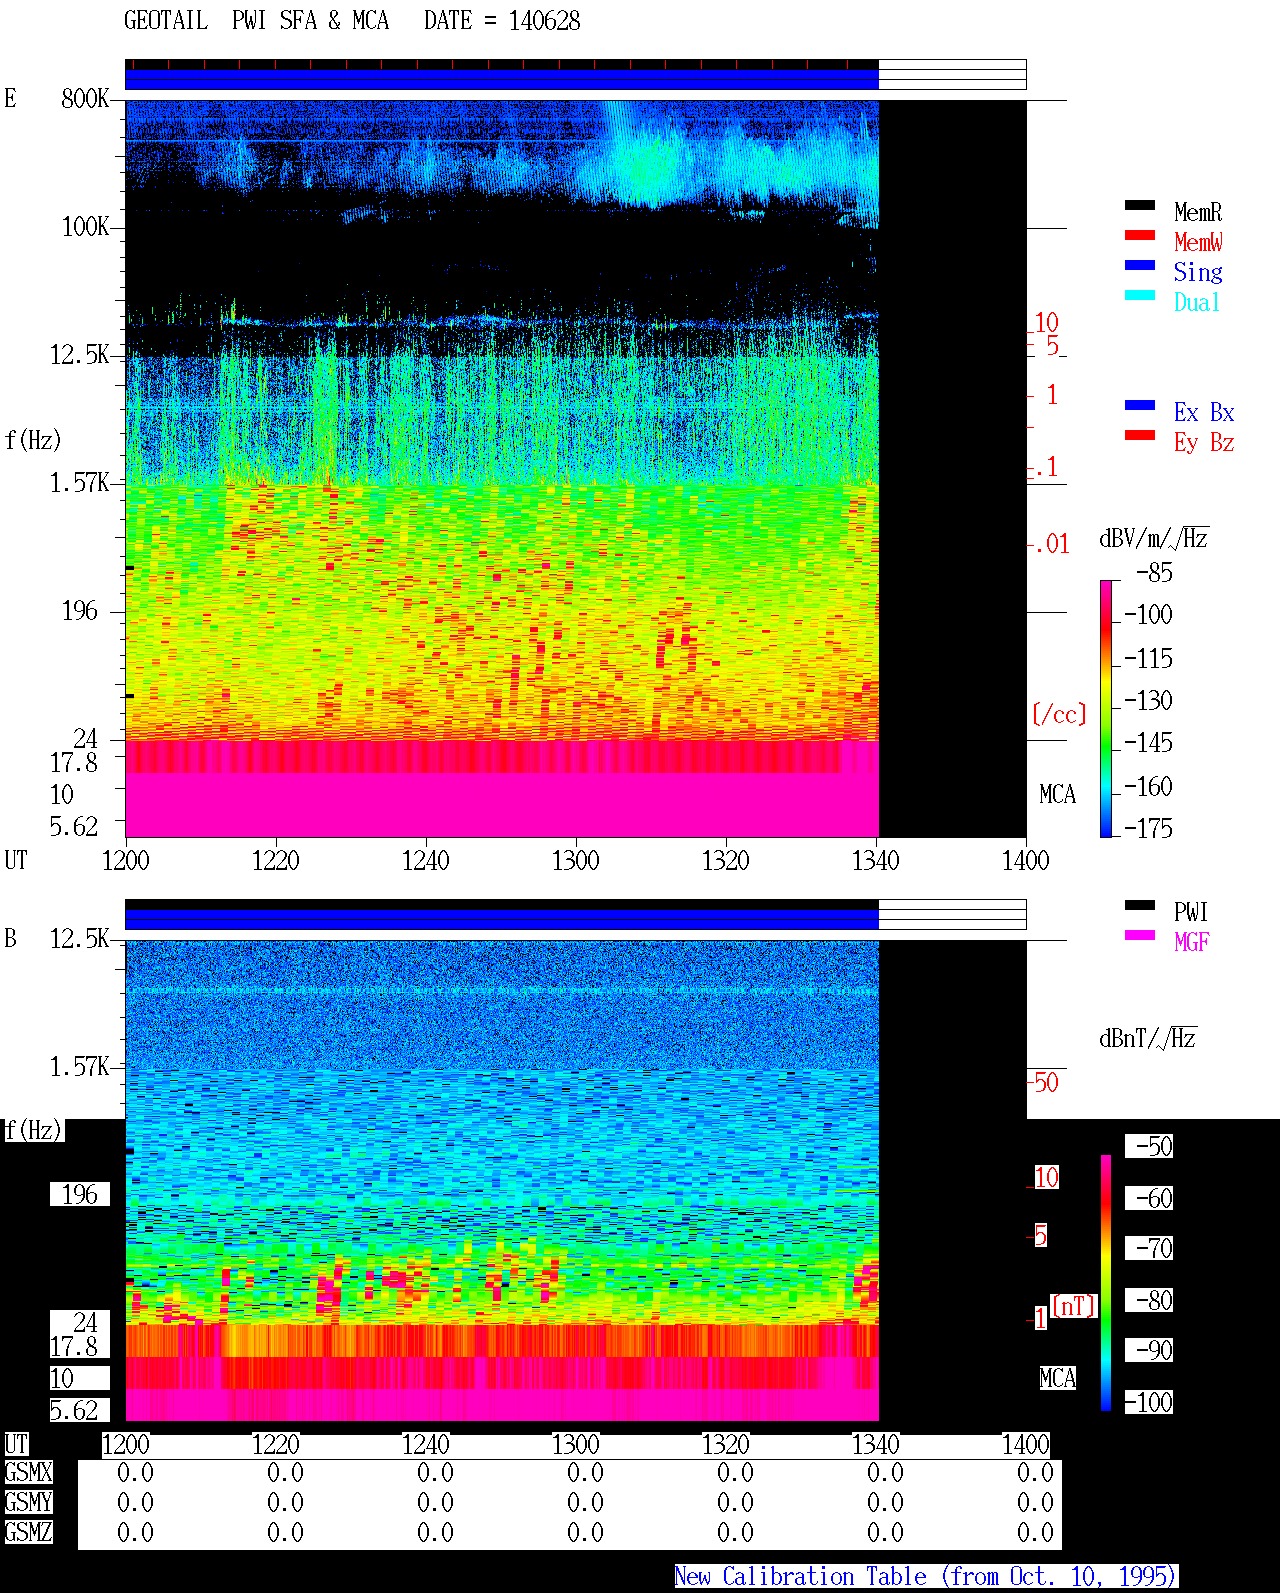The width and height of the screenshot is (1280, 1593).
Task: Click the -50 value on the lower color bar
Action: (x=1149, y=1146)
